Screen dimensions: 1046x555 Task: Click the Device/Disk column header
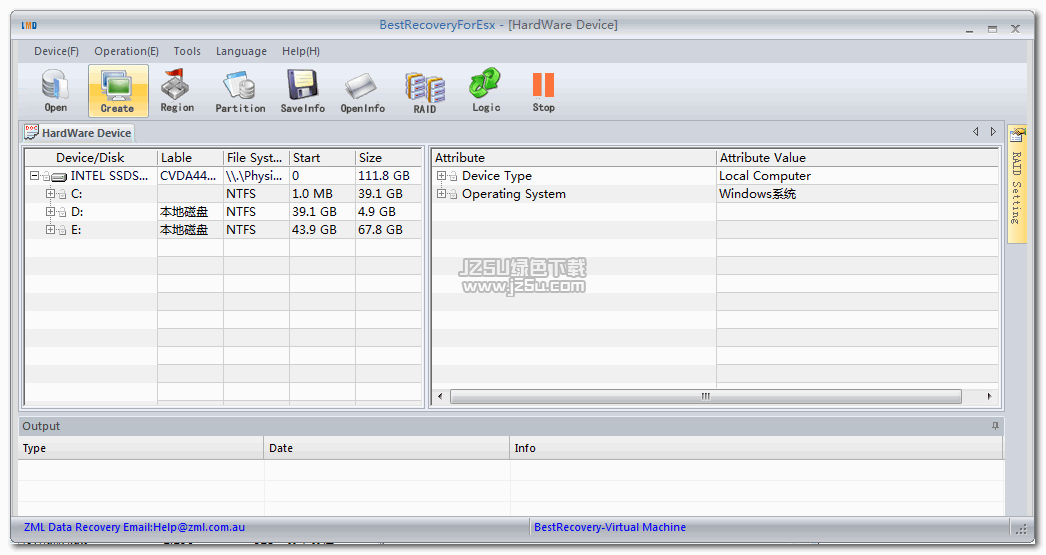coord(91,157)
